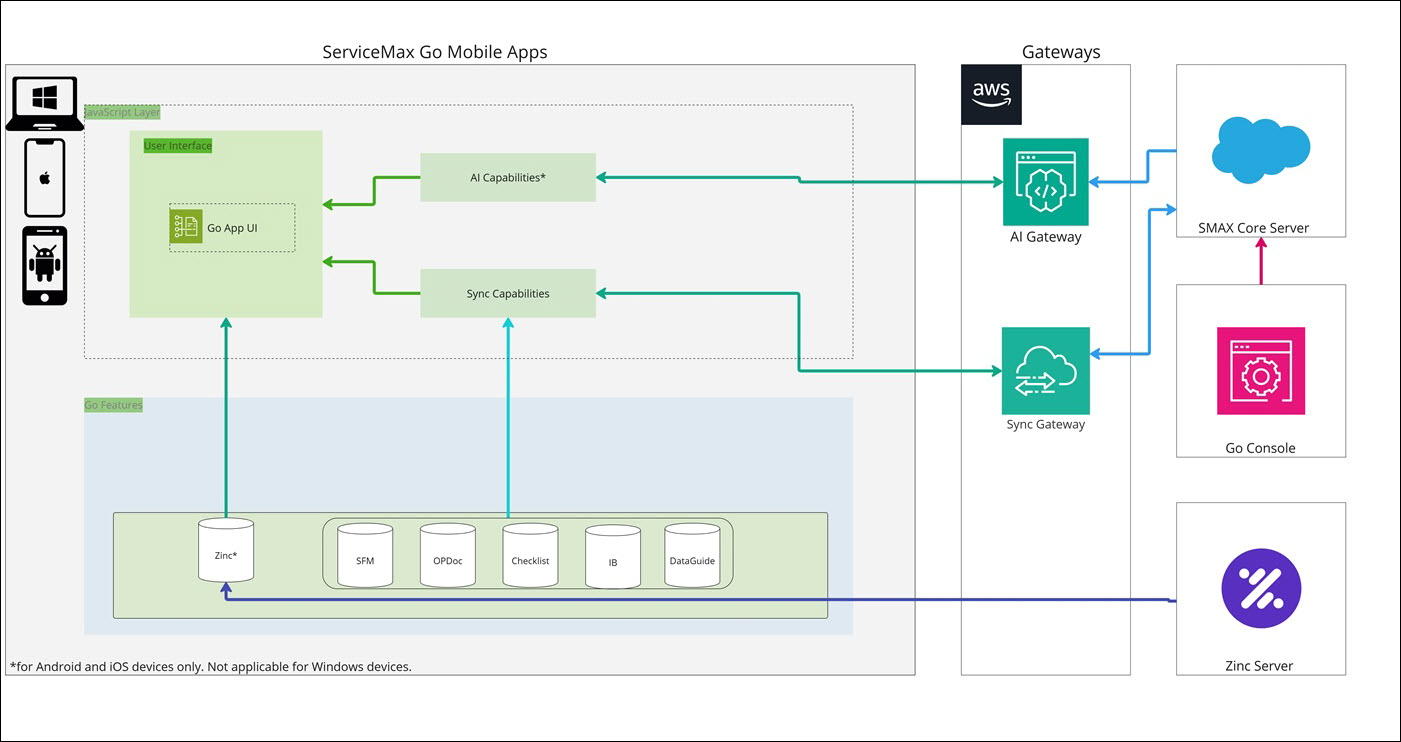
Task: Click the ServiceMax Go Mobile Apps heading
Action: click(435, 52)
